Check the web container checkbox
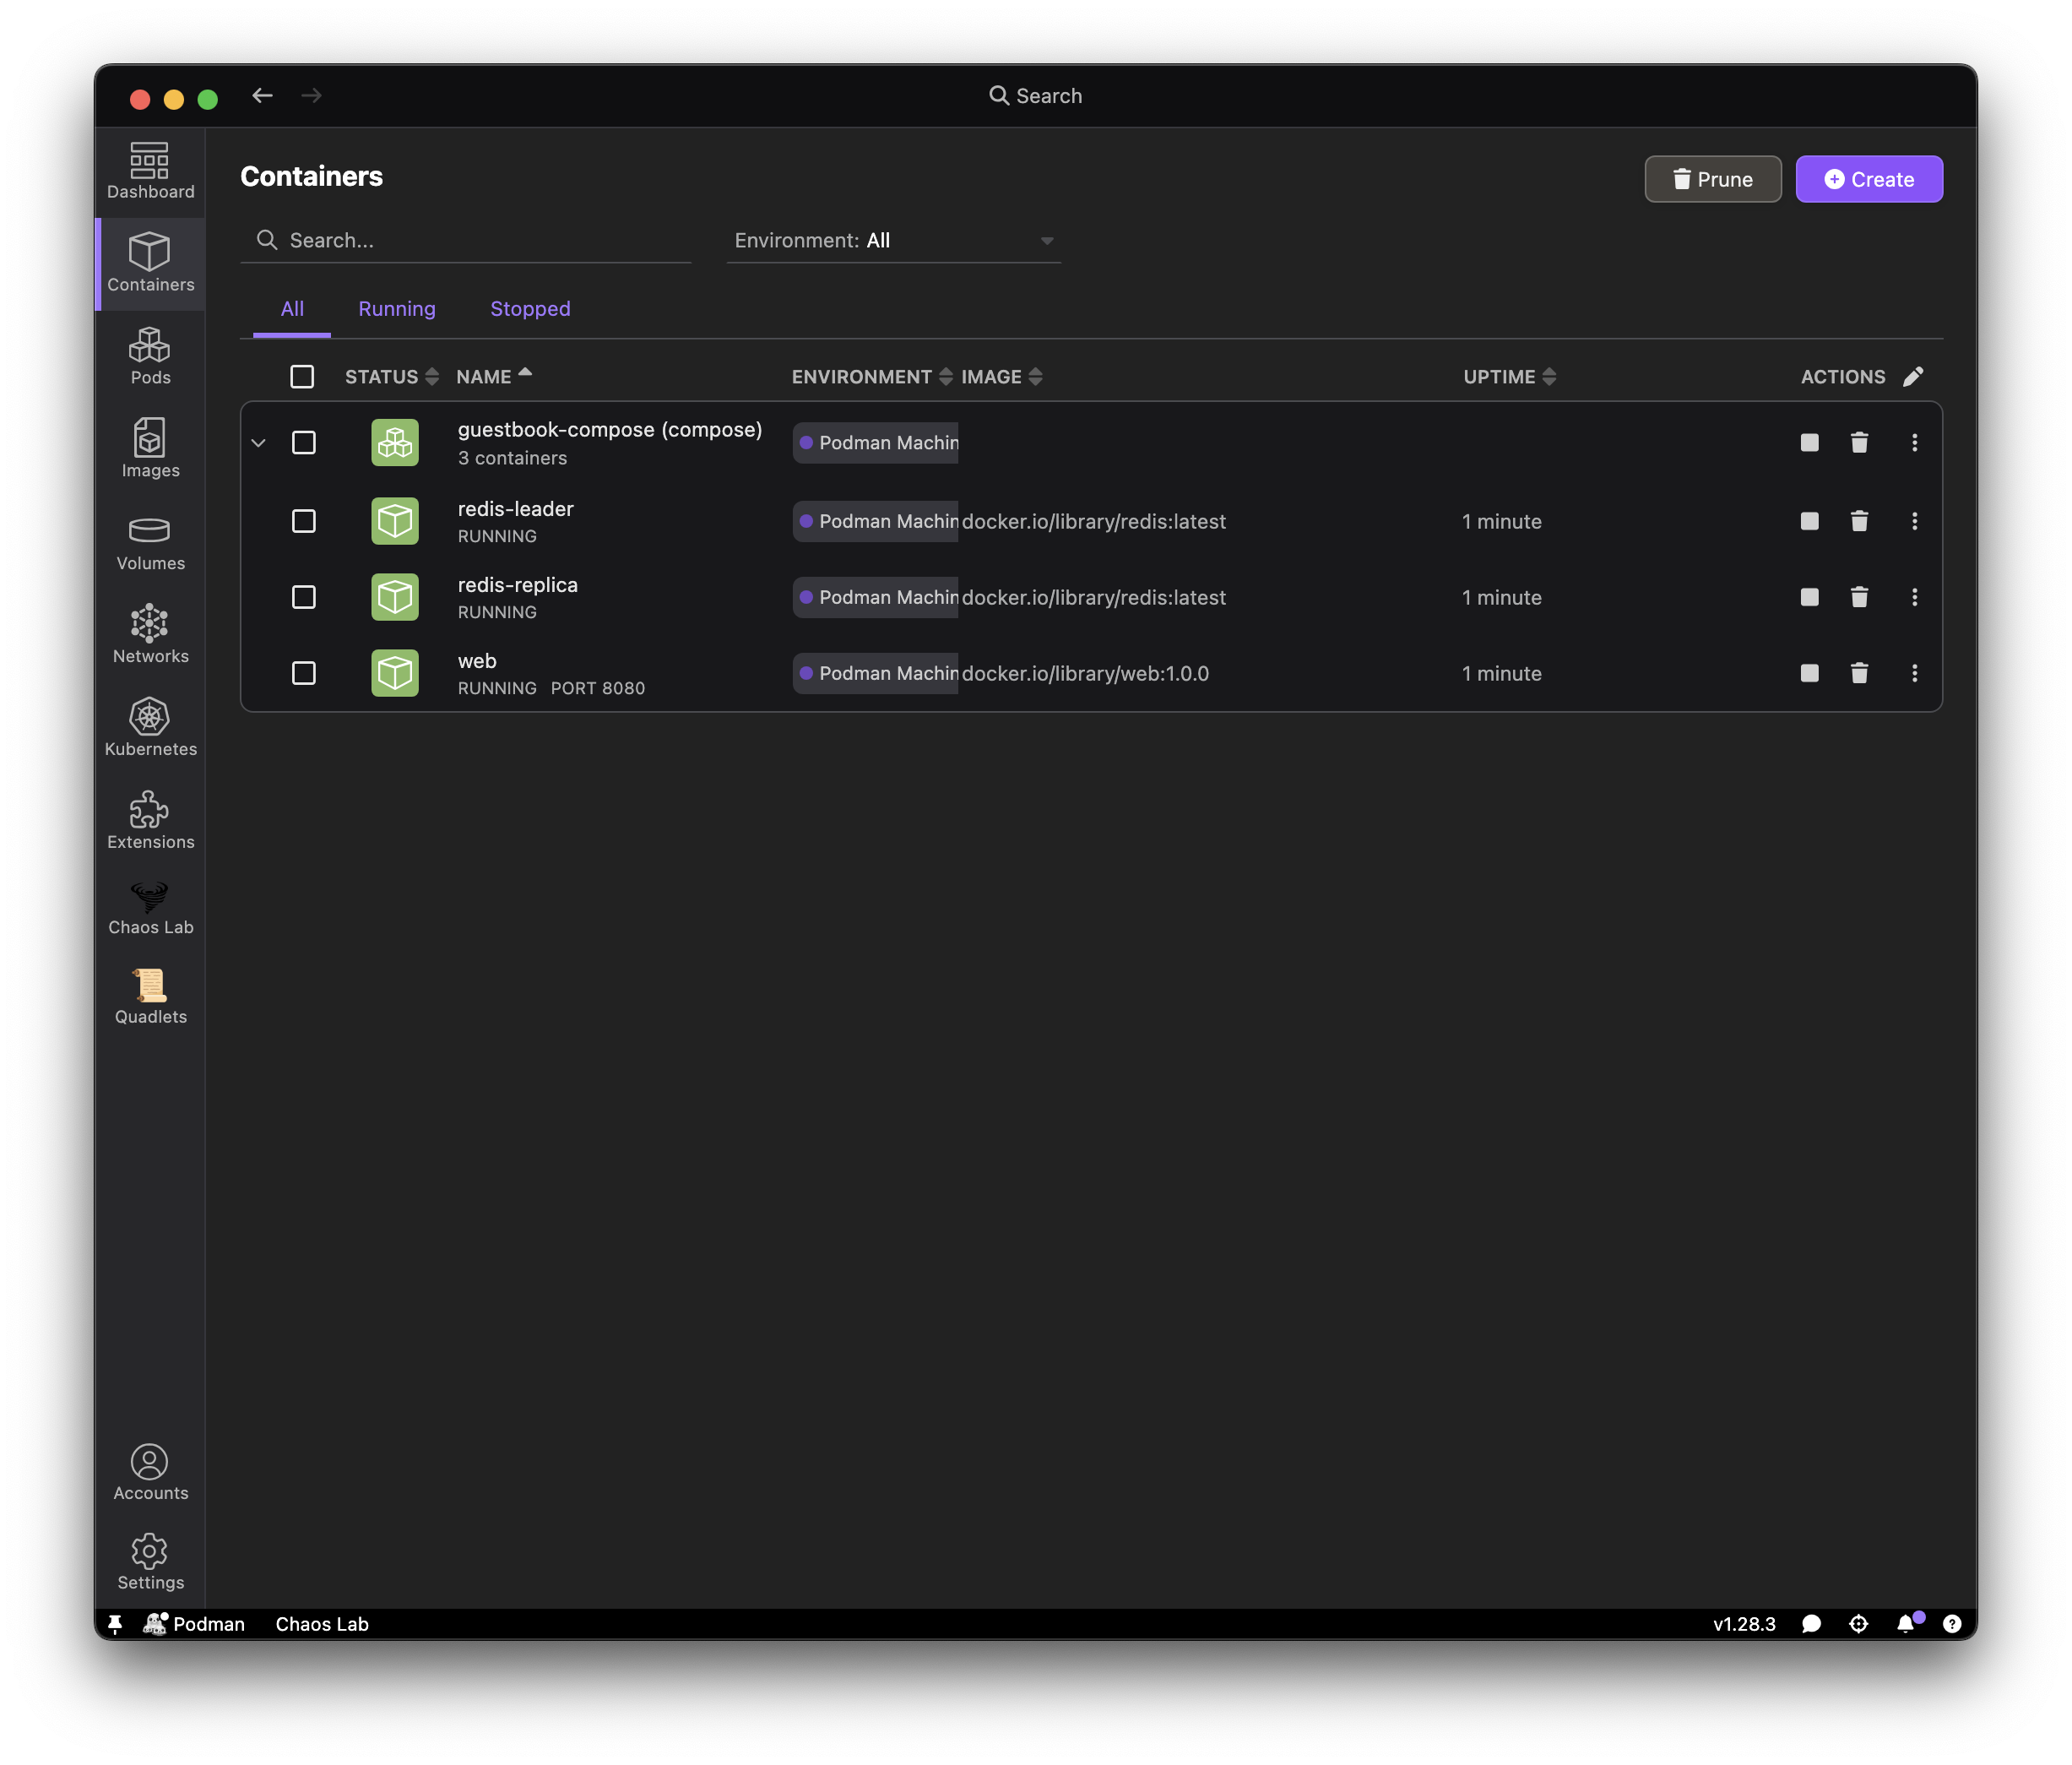Image resolution: width=2072 pixels, height=1765 pixels. click(303, 673)
